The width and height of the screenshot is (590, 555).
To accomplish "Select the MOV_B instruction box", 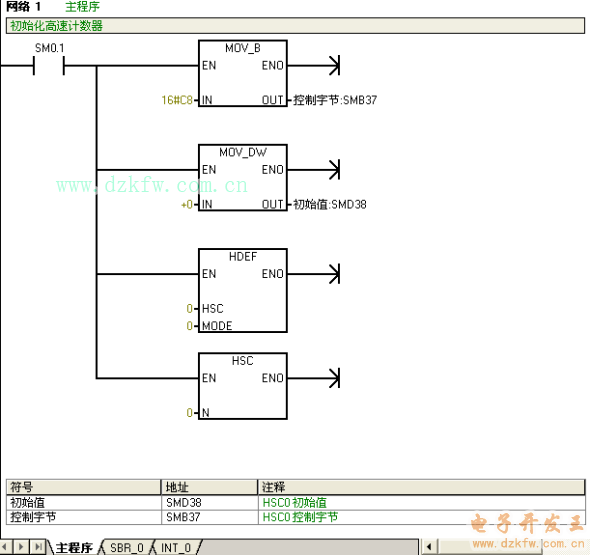I will click(x=243, y=73).
